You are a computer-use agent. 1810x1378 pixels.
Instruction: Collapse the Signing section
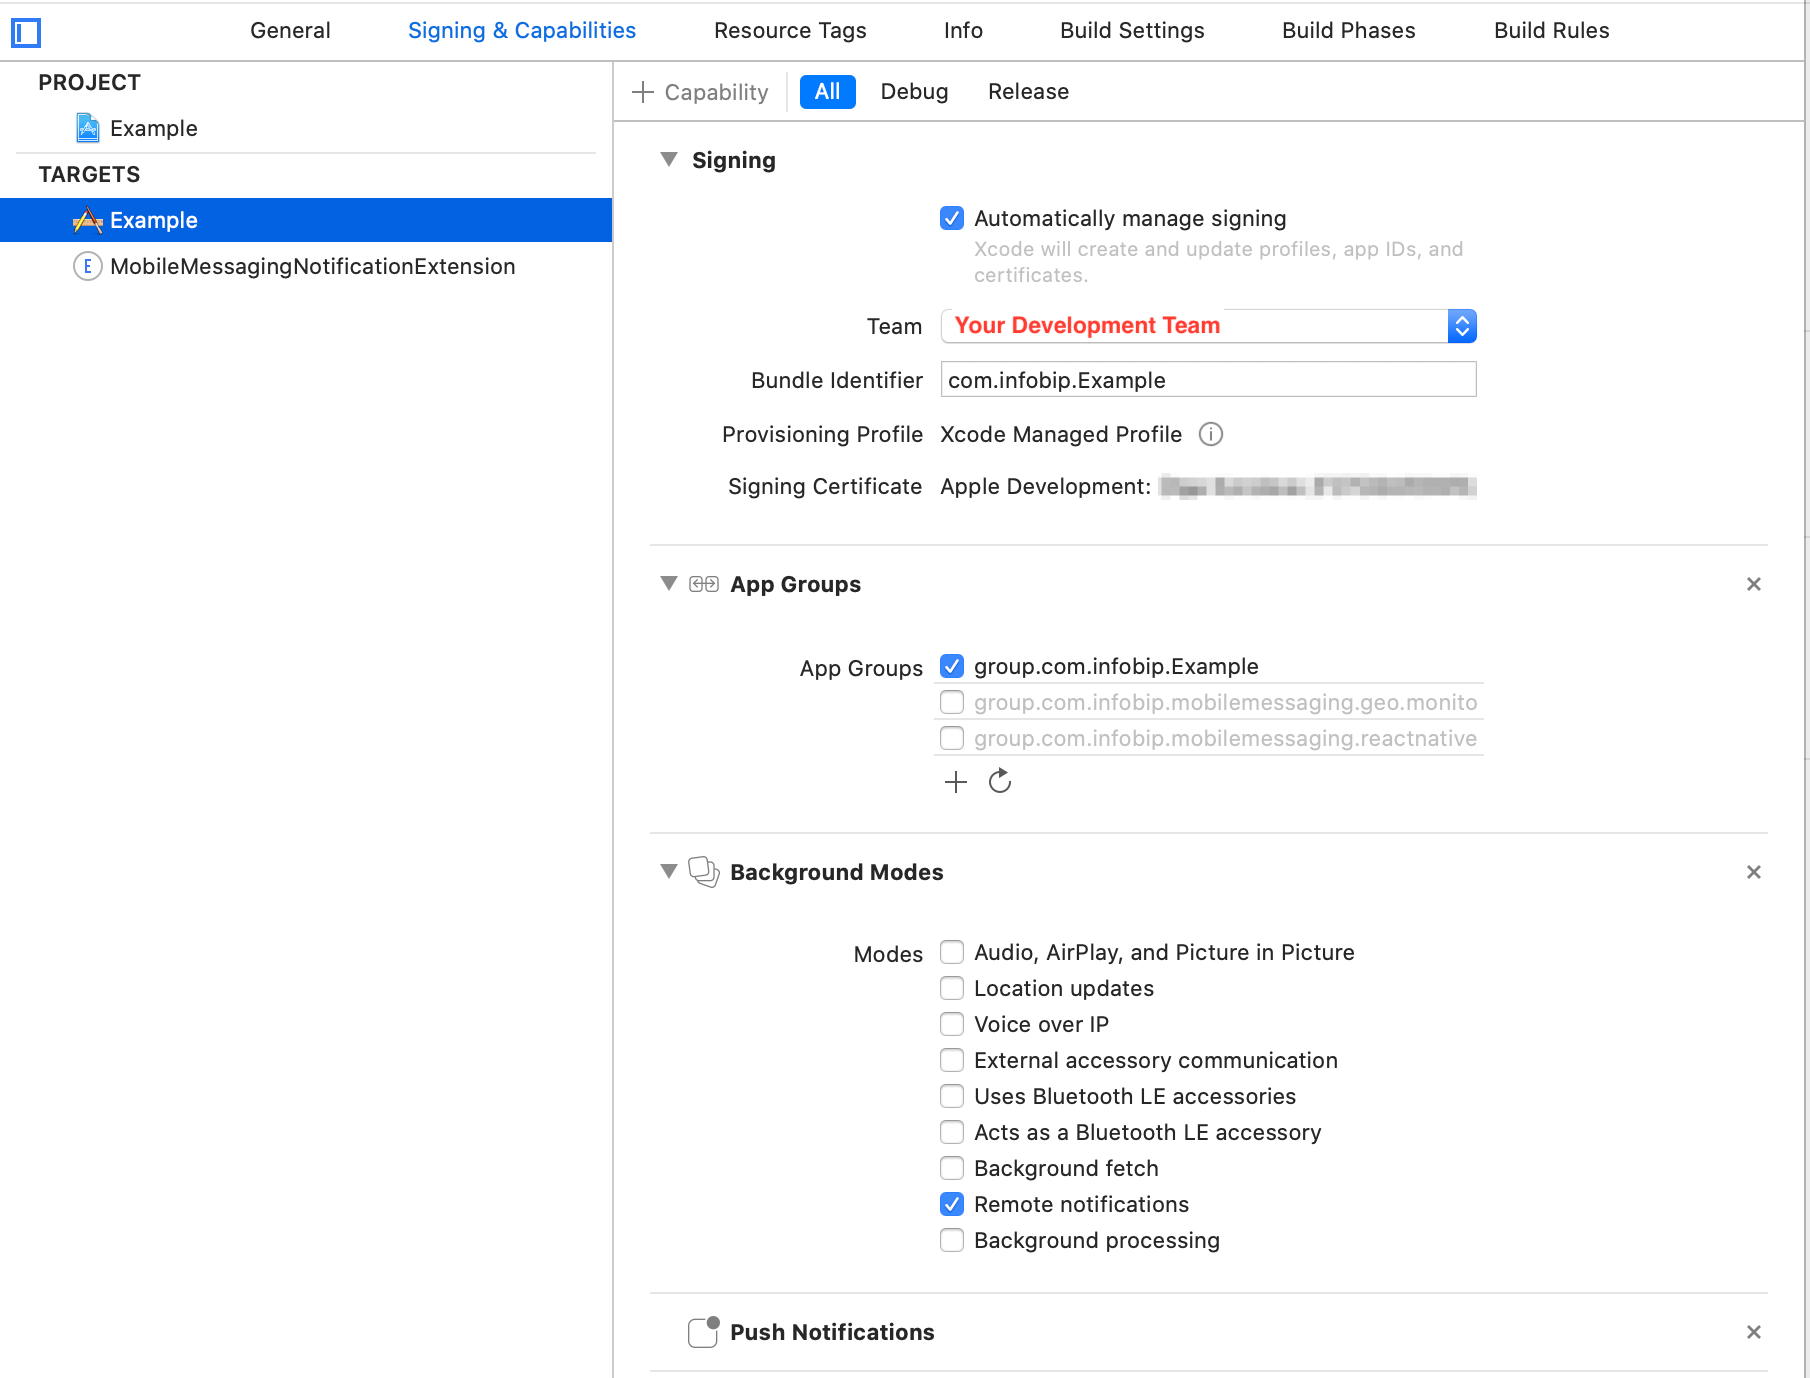point(668,160)
